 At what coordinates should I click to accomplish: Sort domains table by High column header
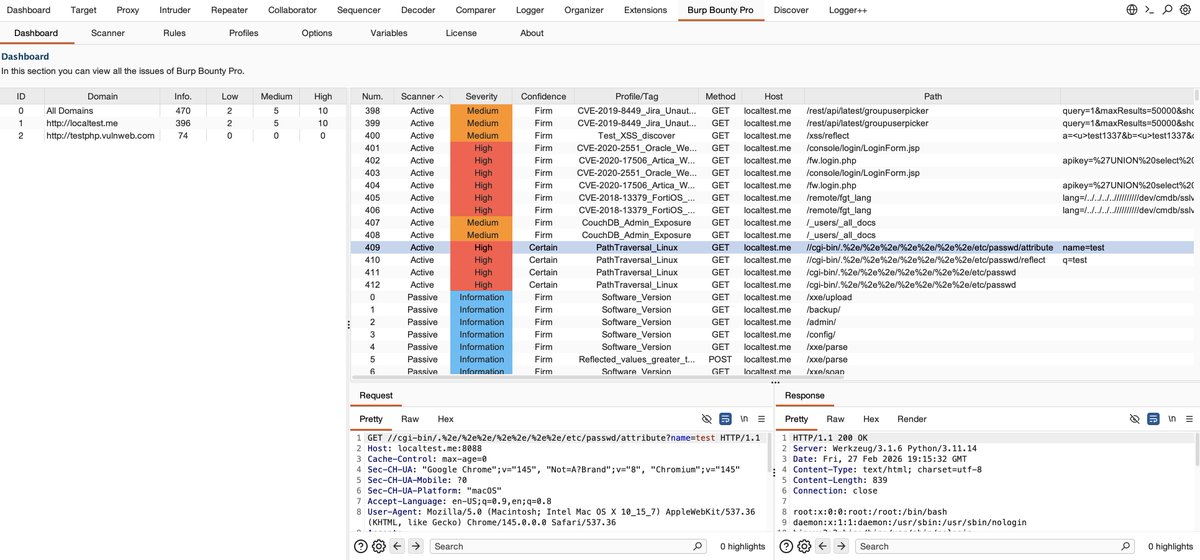[323, 96]
